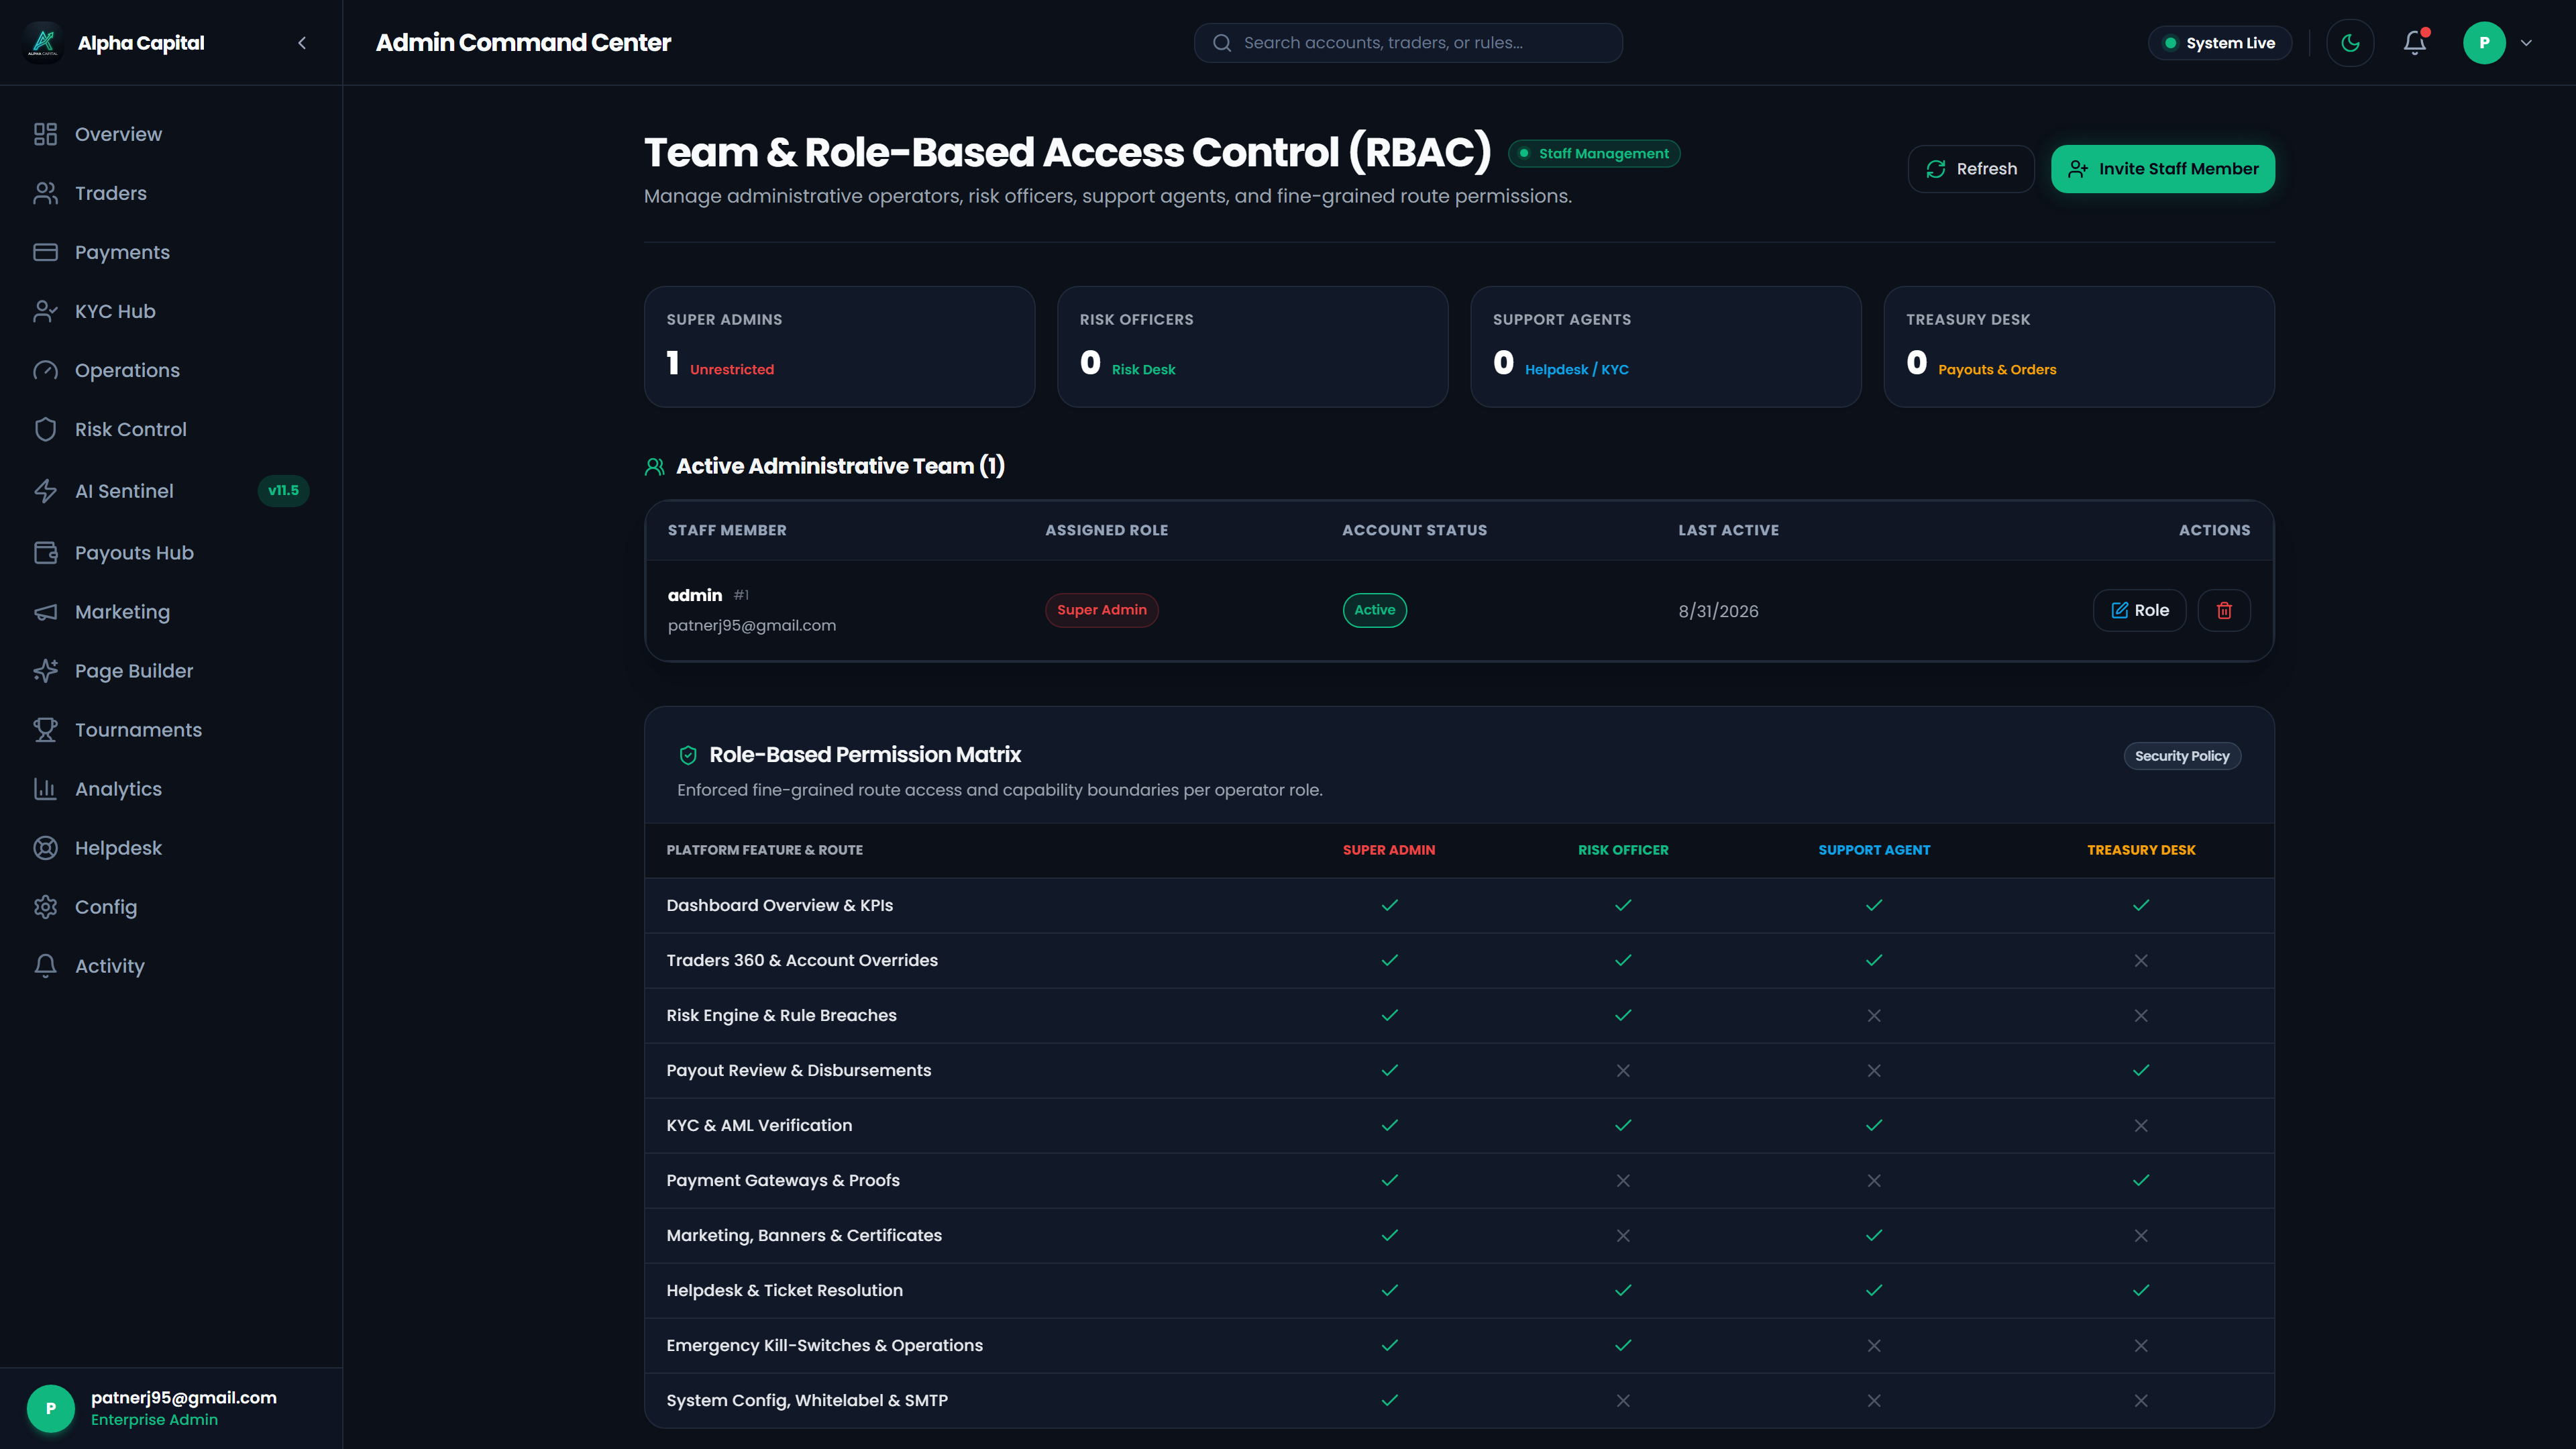Click the 8/31/2026 last active date
The height and width of the screenshot is (1449, 2576).
1718,611
